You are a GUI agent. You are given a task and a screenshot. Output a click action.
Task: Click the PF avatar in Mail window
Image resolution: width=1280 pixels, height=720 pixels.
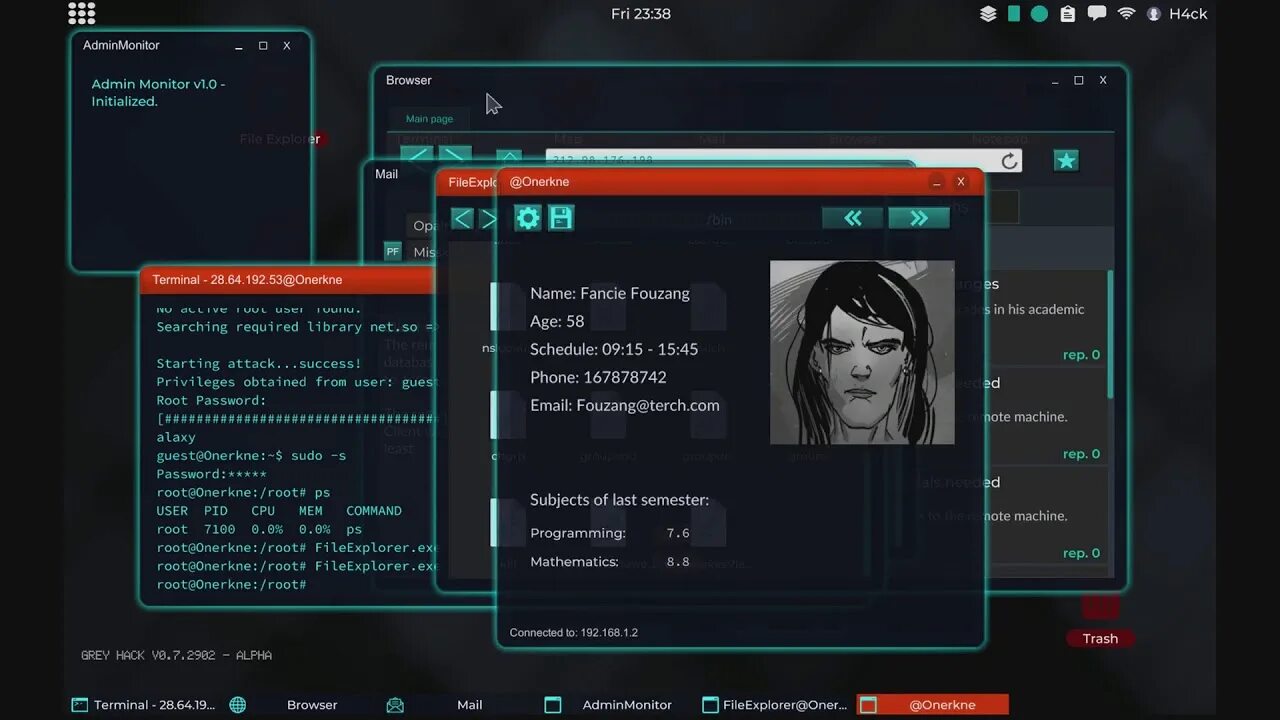point(393,251)
